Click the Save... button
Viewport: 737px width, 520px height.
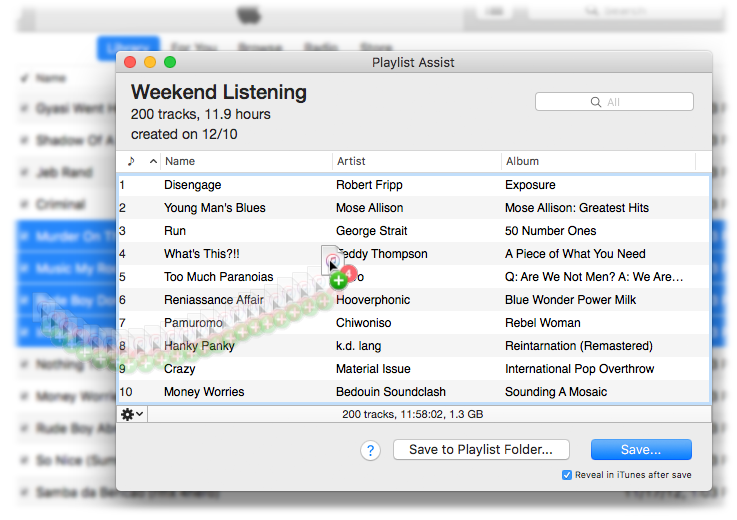641,449
